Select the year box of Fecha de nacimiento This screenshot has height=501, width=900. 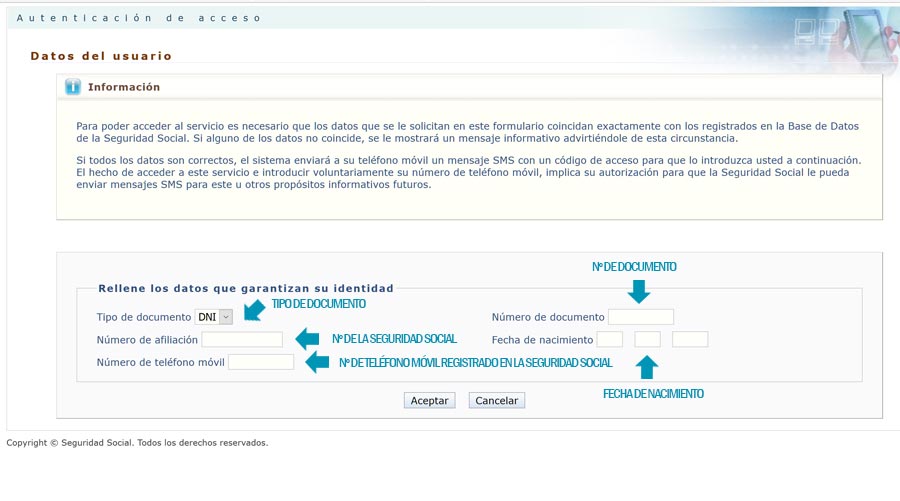point(690,340)
